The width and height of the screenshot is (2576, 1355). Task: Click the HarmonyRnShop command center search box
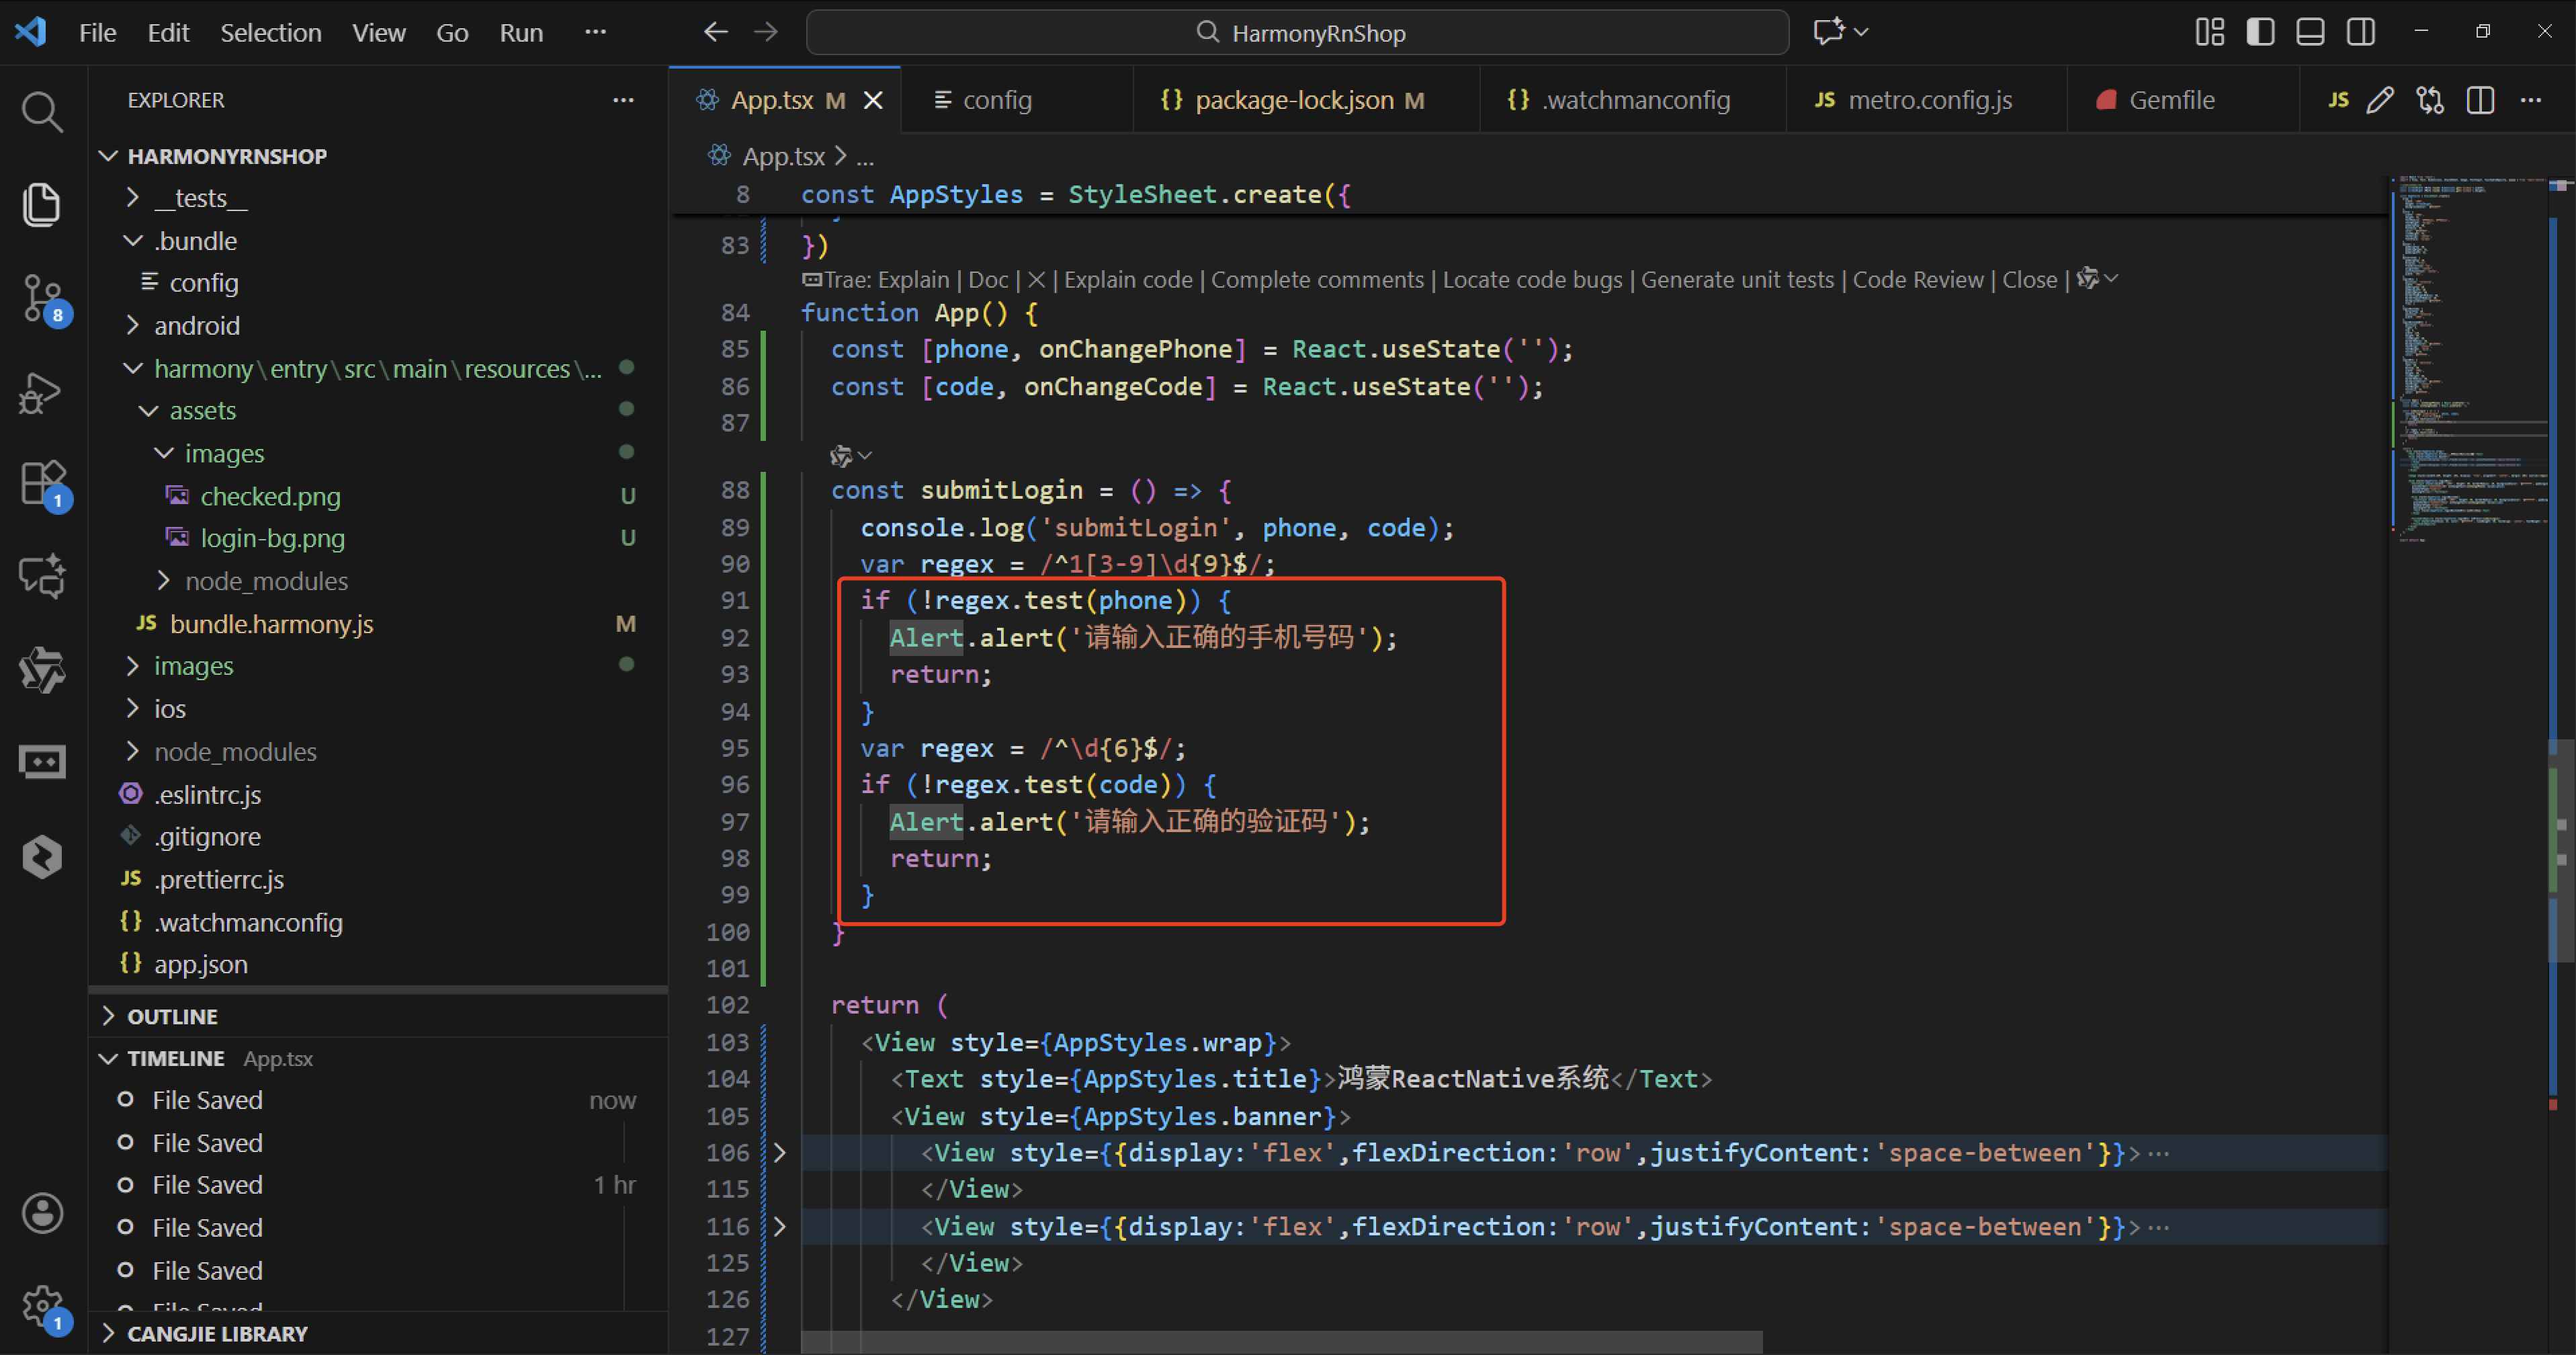(1297, 33)
